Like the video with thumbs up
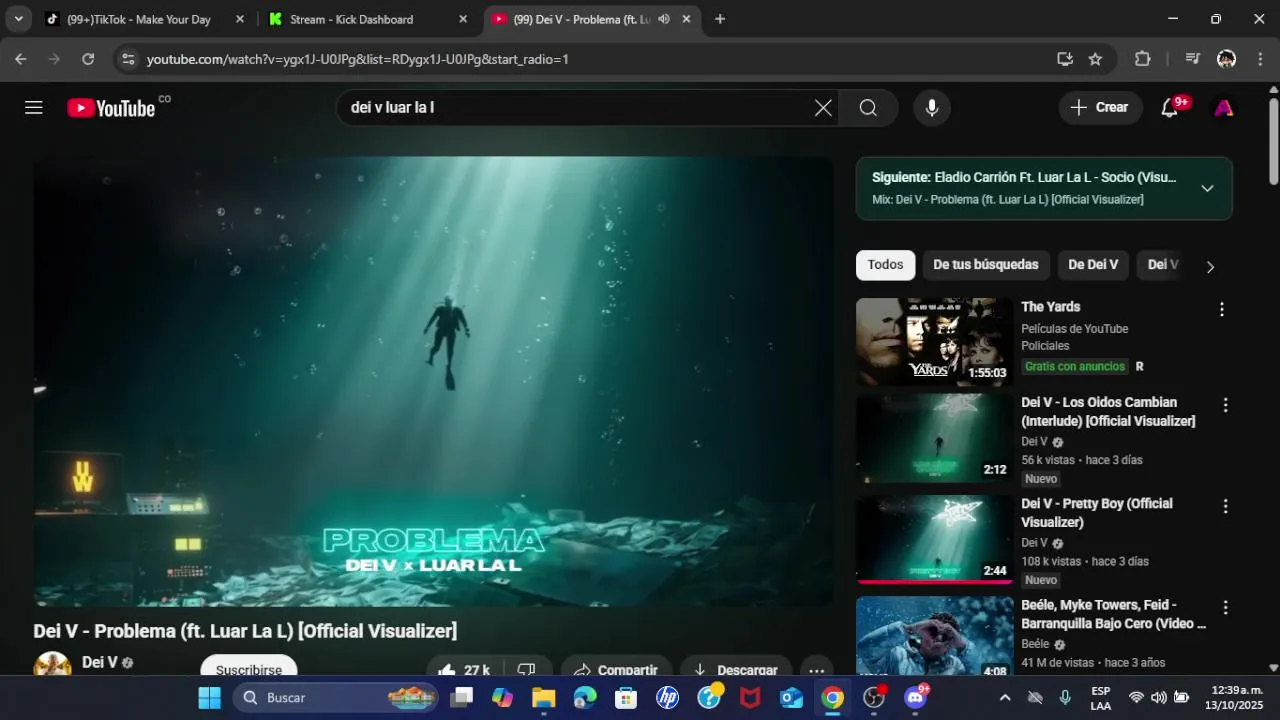 465,668
